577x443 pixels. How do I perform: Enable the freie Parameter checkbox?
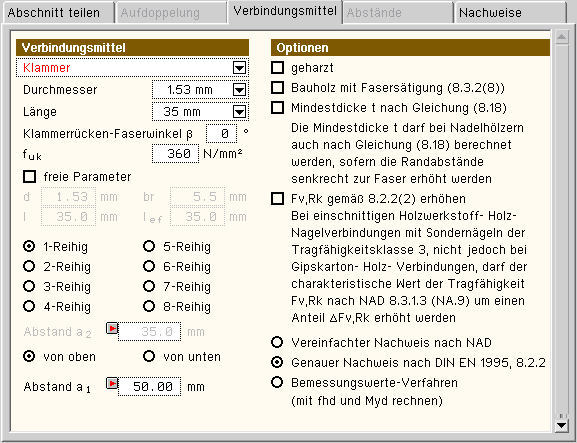pos(29,177)
